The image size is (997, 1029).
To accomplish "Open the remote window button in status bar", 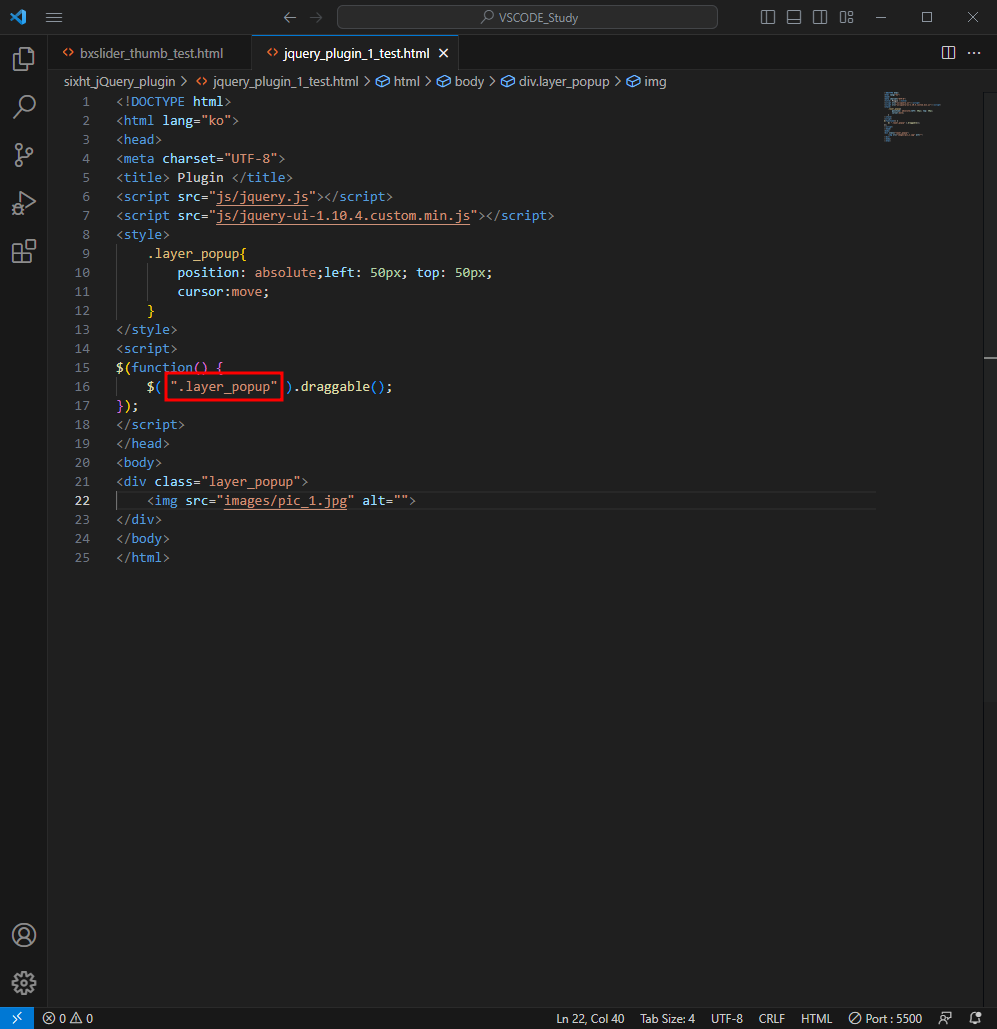I will [17, 1018].
